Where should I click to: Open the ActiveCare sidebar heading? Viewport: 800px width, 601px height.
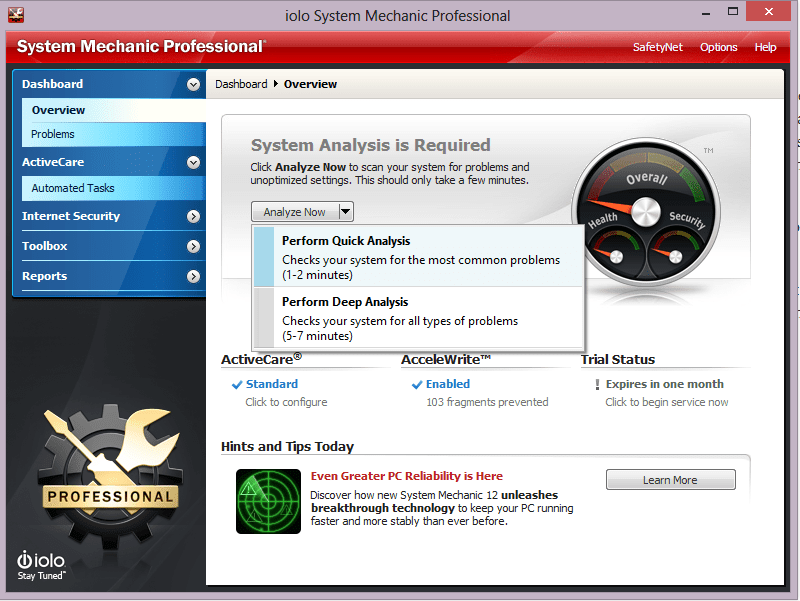click(53, 162)
